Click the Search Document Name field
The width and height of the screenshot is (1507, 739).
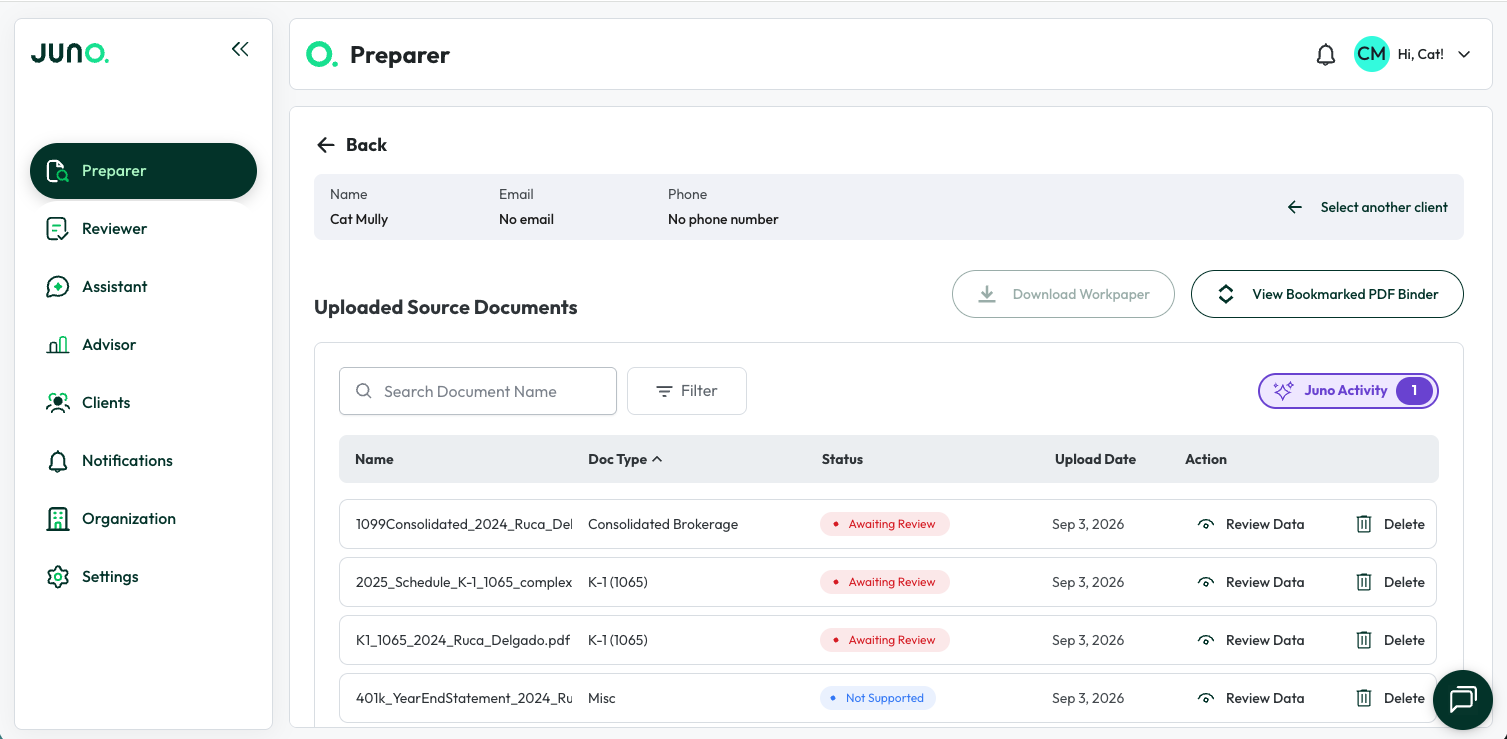(478, 391)
